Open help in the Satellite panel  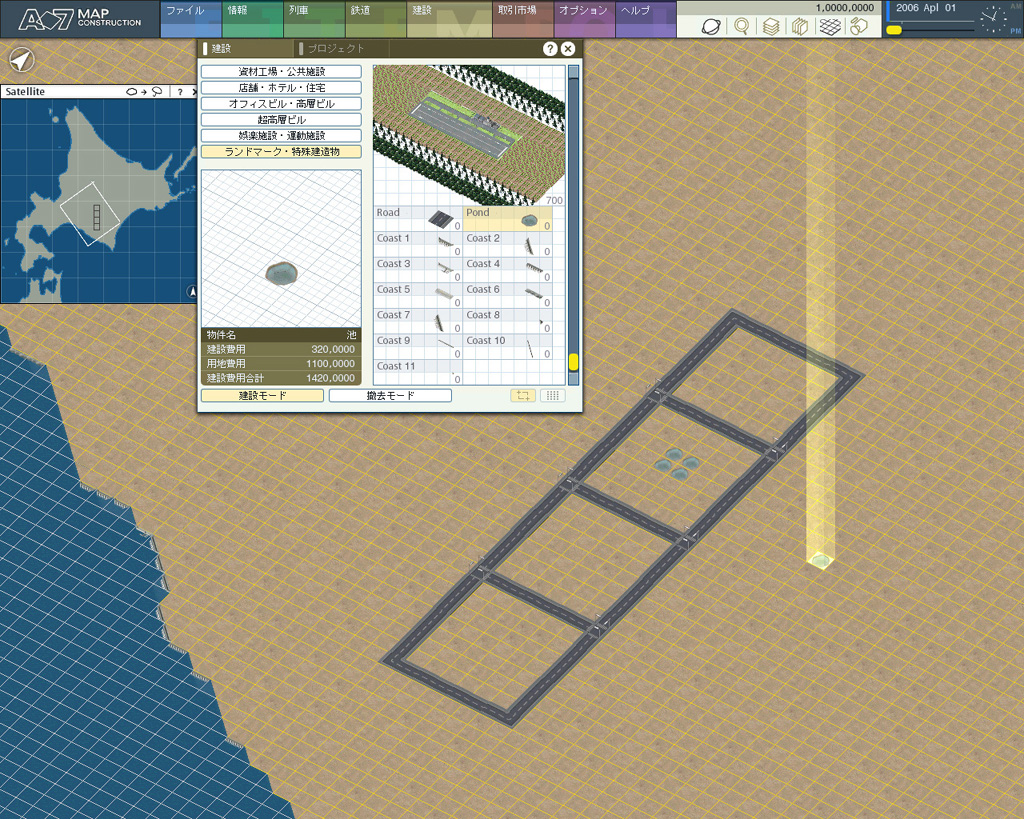point(180,92)
